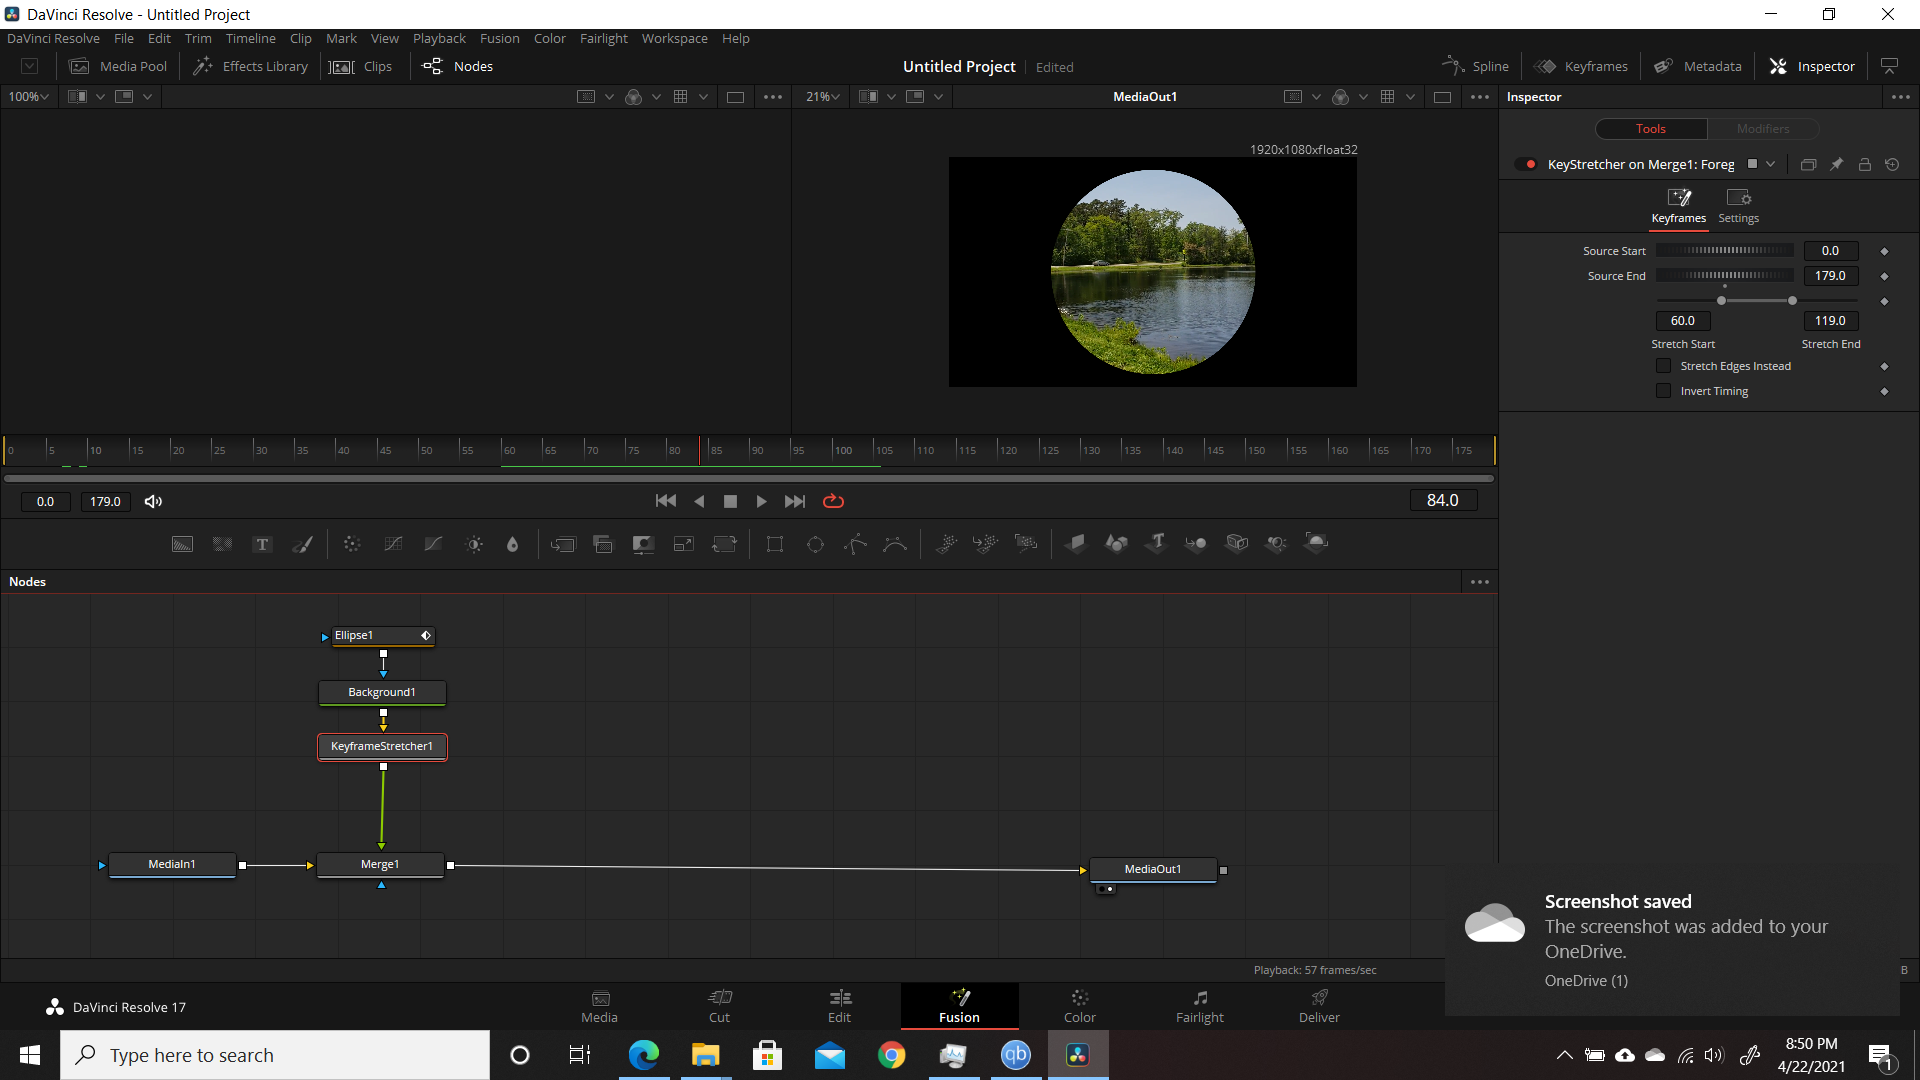Add the Shape 3D tool
This screenshot has width=1920, height=1080.
click(1116, 543)
